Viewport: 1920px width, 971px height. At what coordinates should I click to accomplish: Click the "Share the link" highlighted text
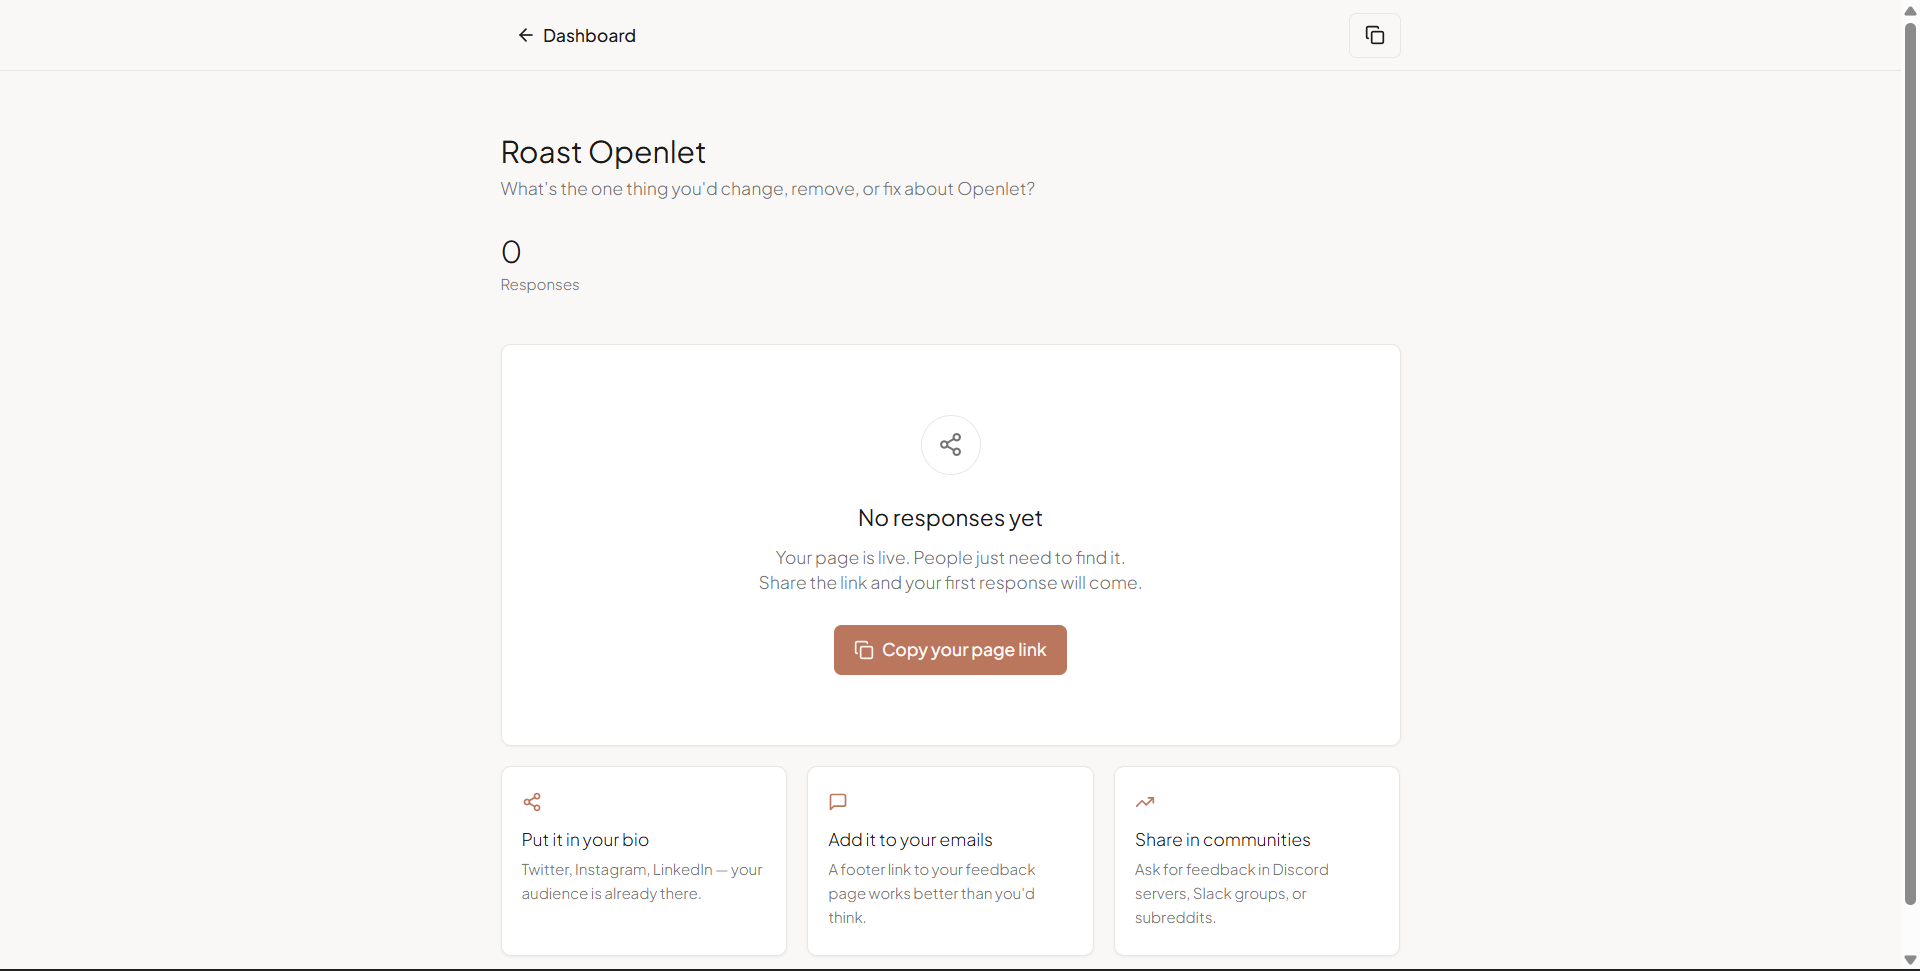pos(812,583)
